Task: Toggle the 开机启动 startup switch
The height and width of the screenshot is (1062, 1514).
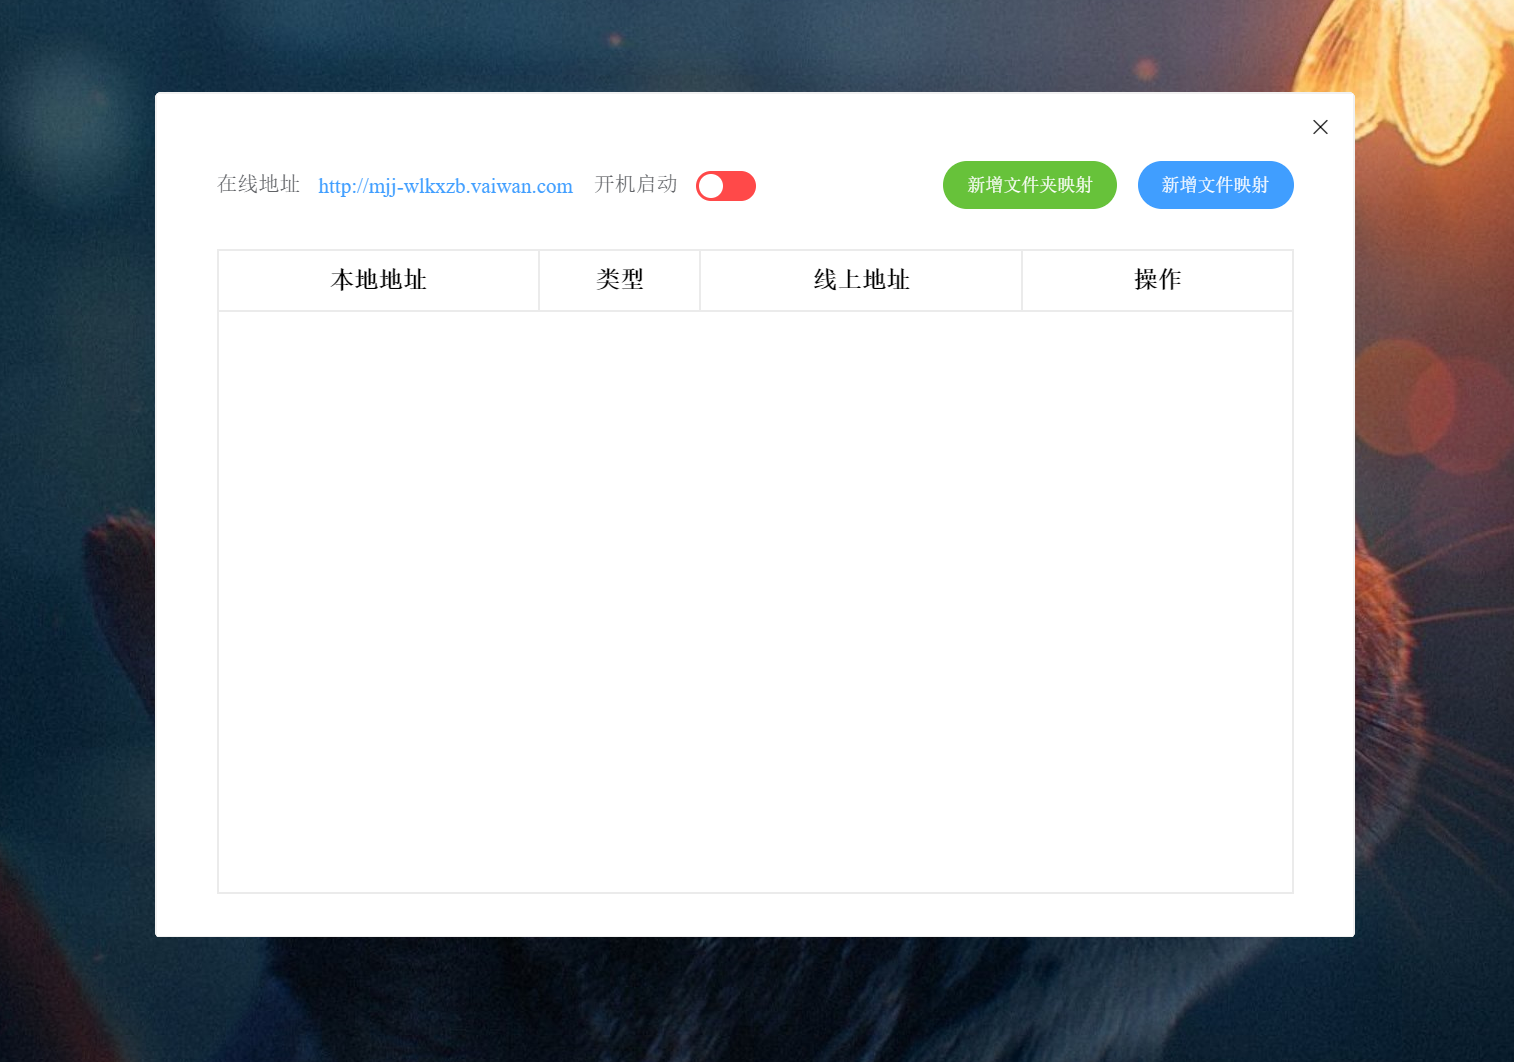Action: [x=725, y=186]
